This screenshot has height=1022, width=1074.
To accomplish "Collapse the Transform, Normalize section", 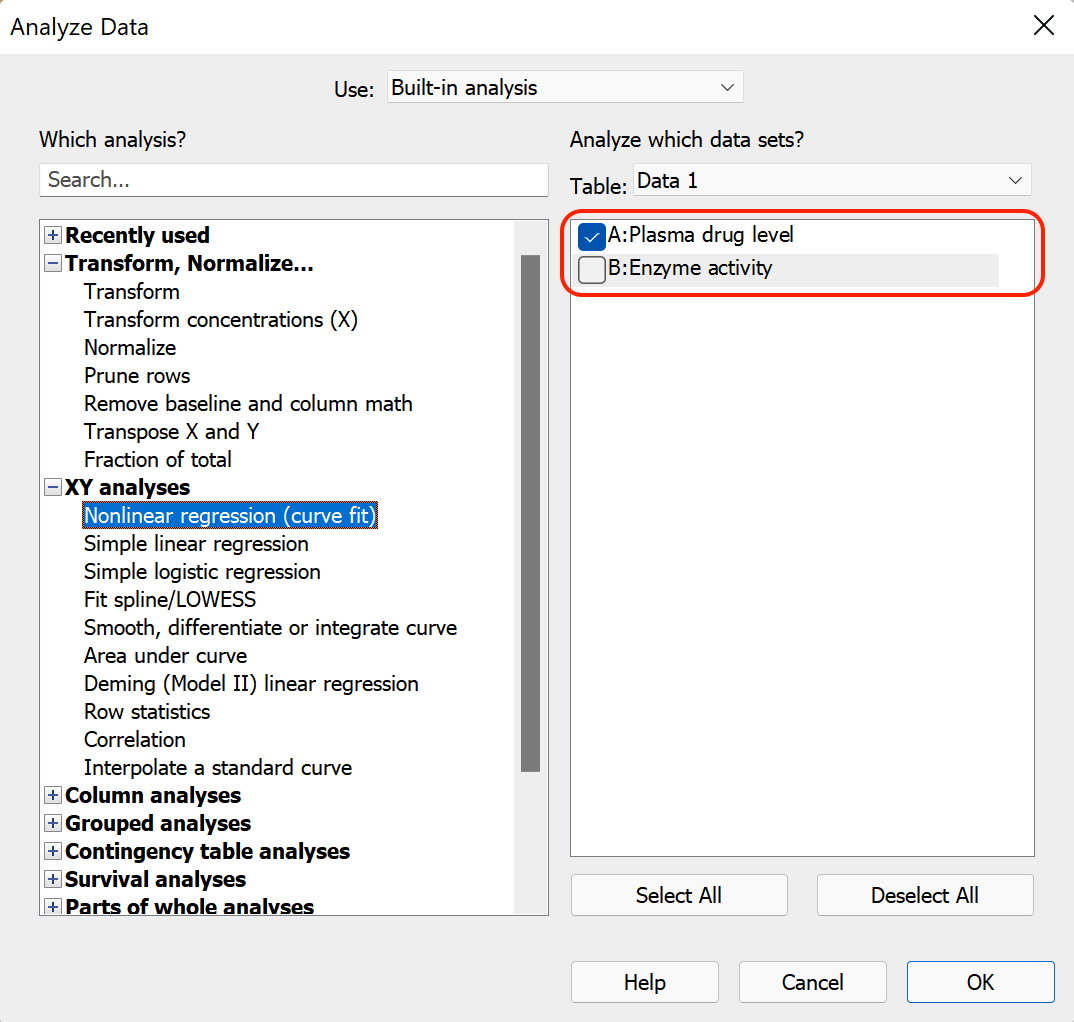I will coord(53,264).
